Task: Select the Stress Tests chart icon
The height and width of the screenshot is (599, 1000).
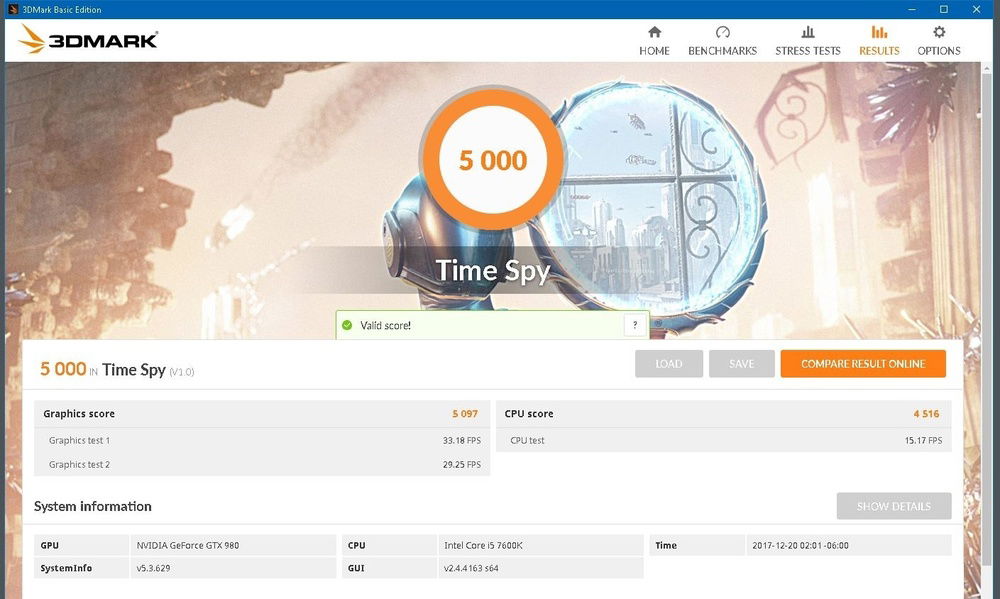Action: coord(807,32)
